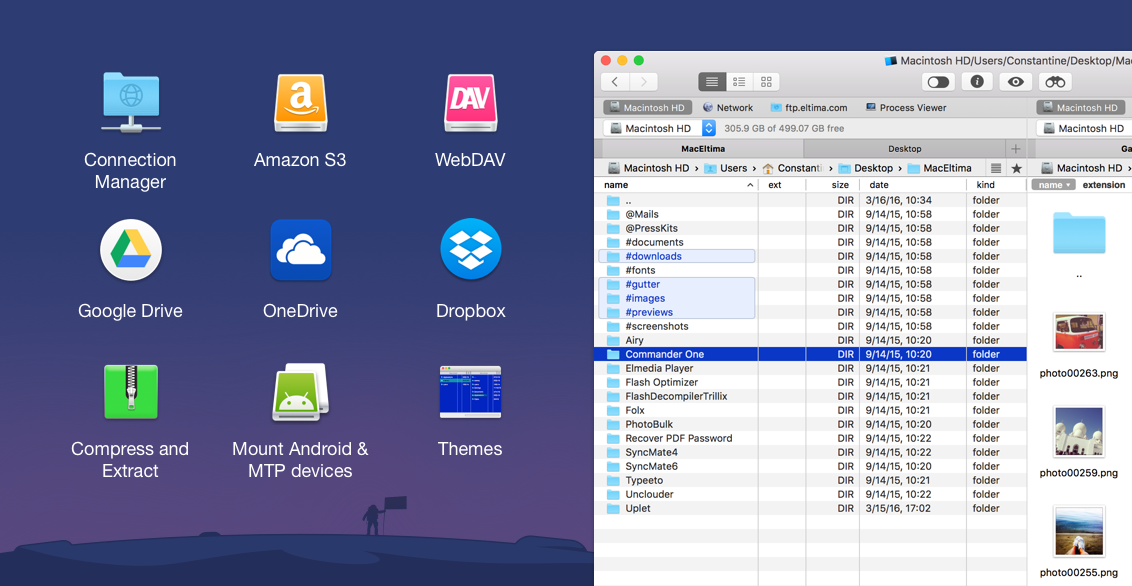The image size is (1132, 586).
Task: Select the #fonts folder
Action: [x=810, y=271]
